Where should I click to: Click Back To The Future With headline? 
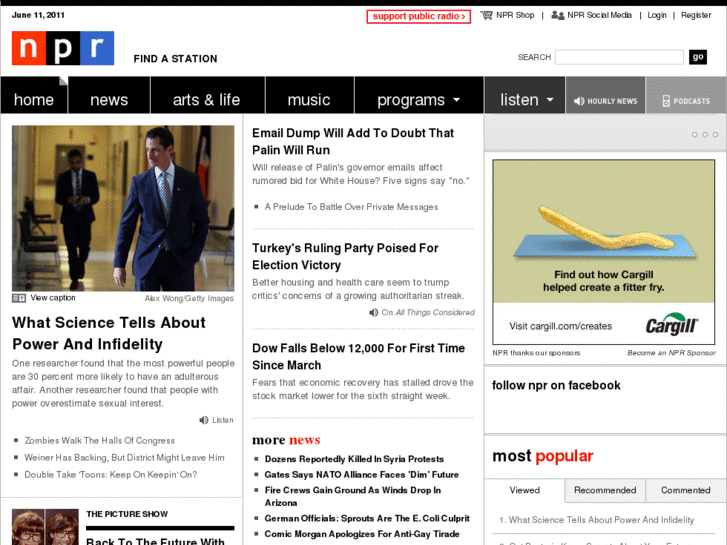(155, 541)
